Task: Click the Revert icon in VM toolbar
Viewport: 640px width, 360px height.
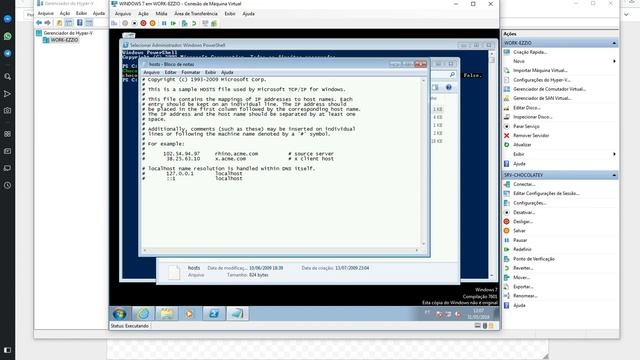Action: coord(194,23)
